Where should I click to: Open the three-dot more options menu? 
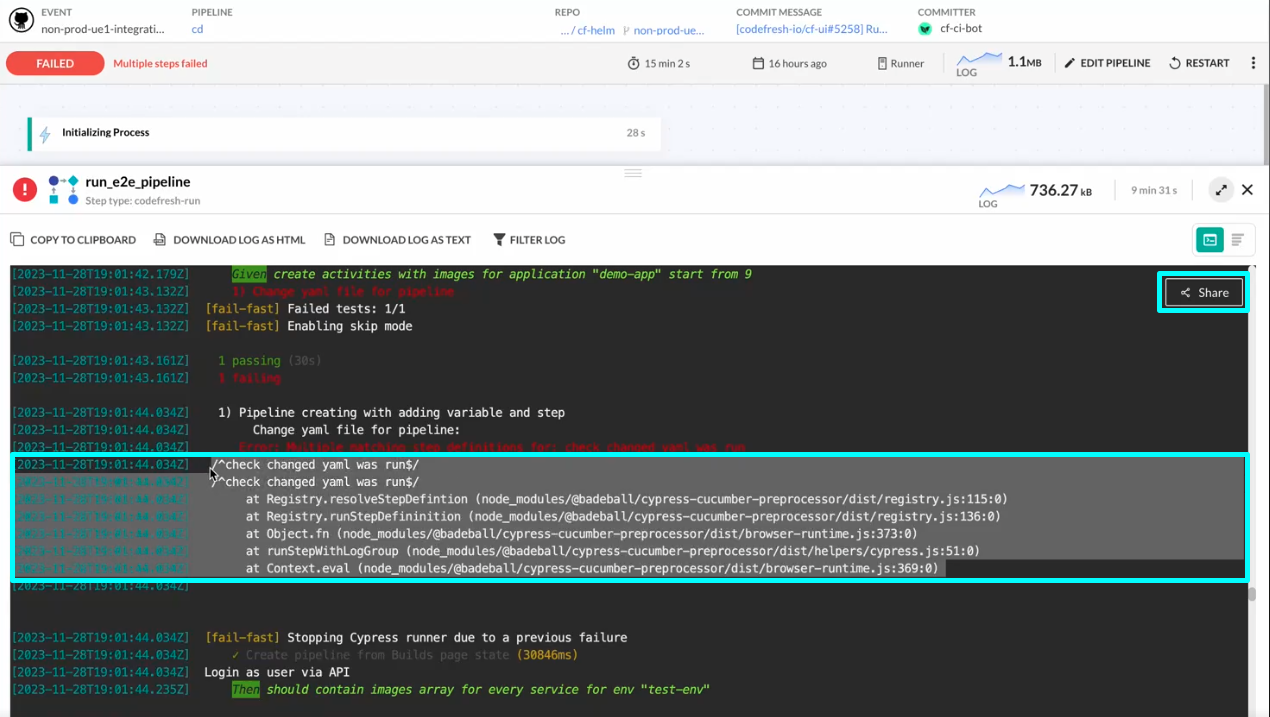pyautogui.click(x=1253, y=63)
